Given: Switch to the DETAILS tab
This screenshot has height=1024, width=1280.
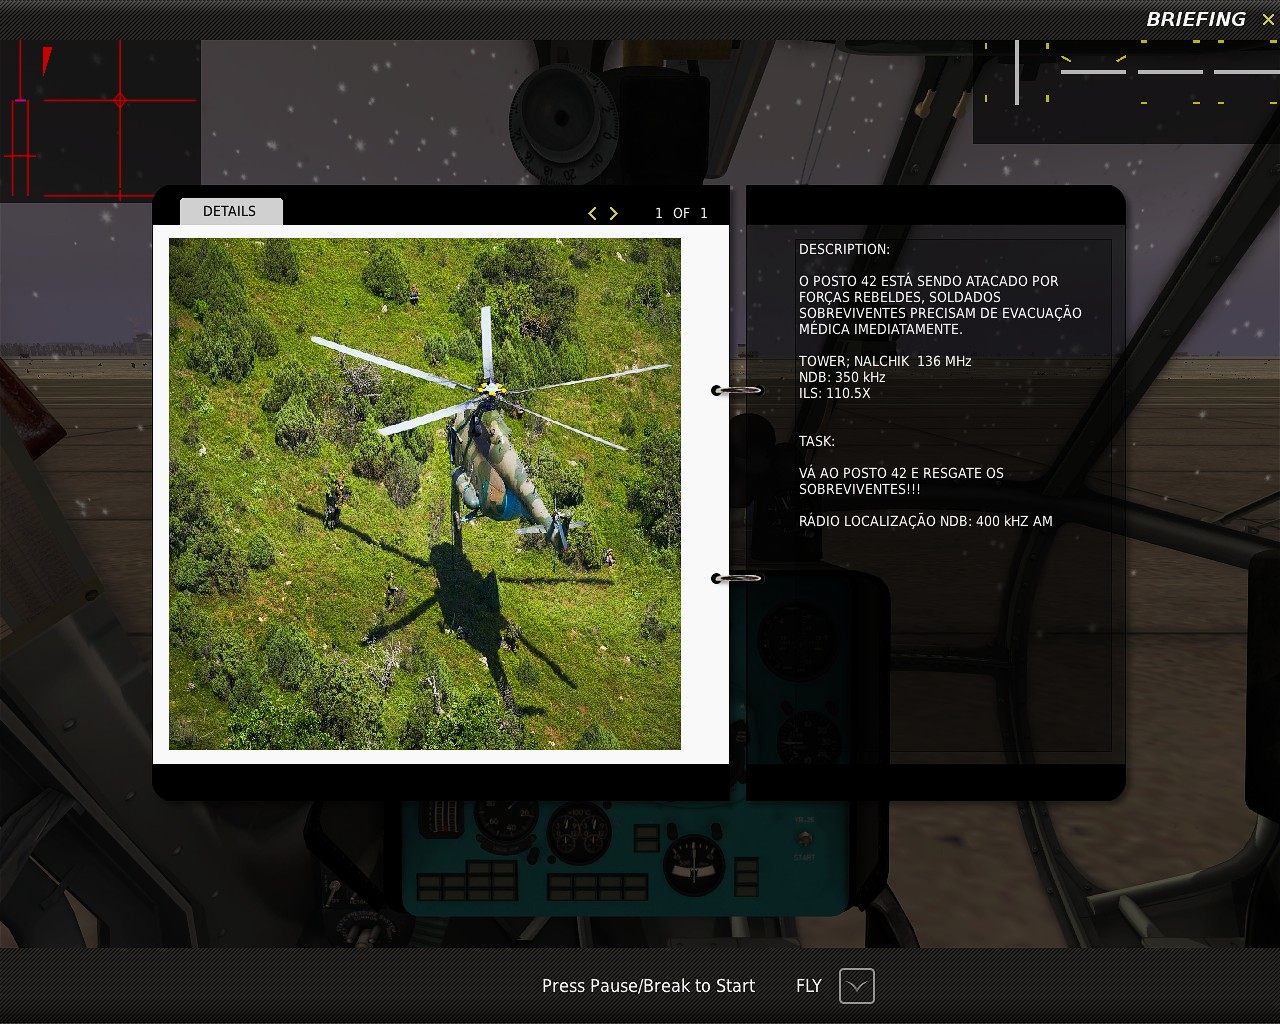Looking at the screenshot, I should click(x=230, y=211).
